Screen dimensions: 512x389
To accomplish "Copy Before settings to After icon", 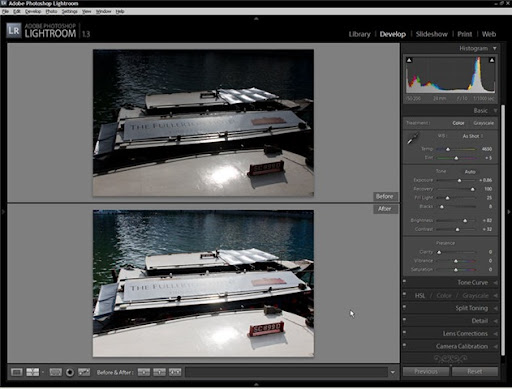I will pos(144,372).
